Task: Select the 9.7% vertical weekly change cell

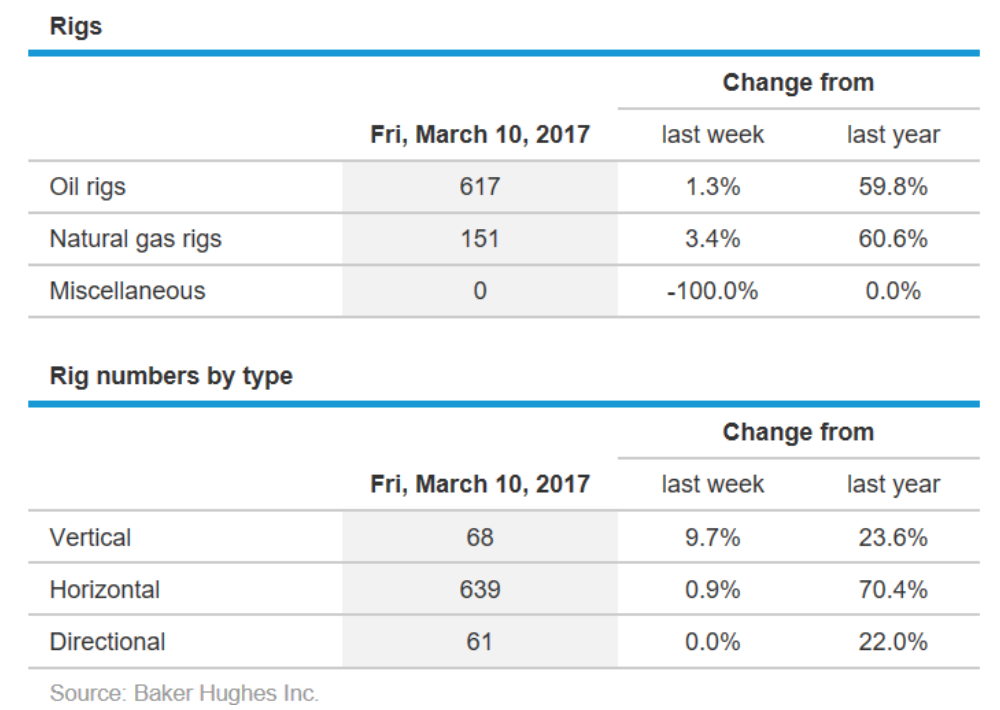Action: pos(712,537)
